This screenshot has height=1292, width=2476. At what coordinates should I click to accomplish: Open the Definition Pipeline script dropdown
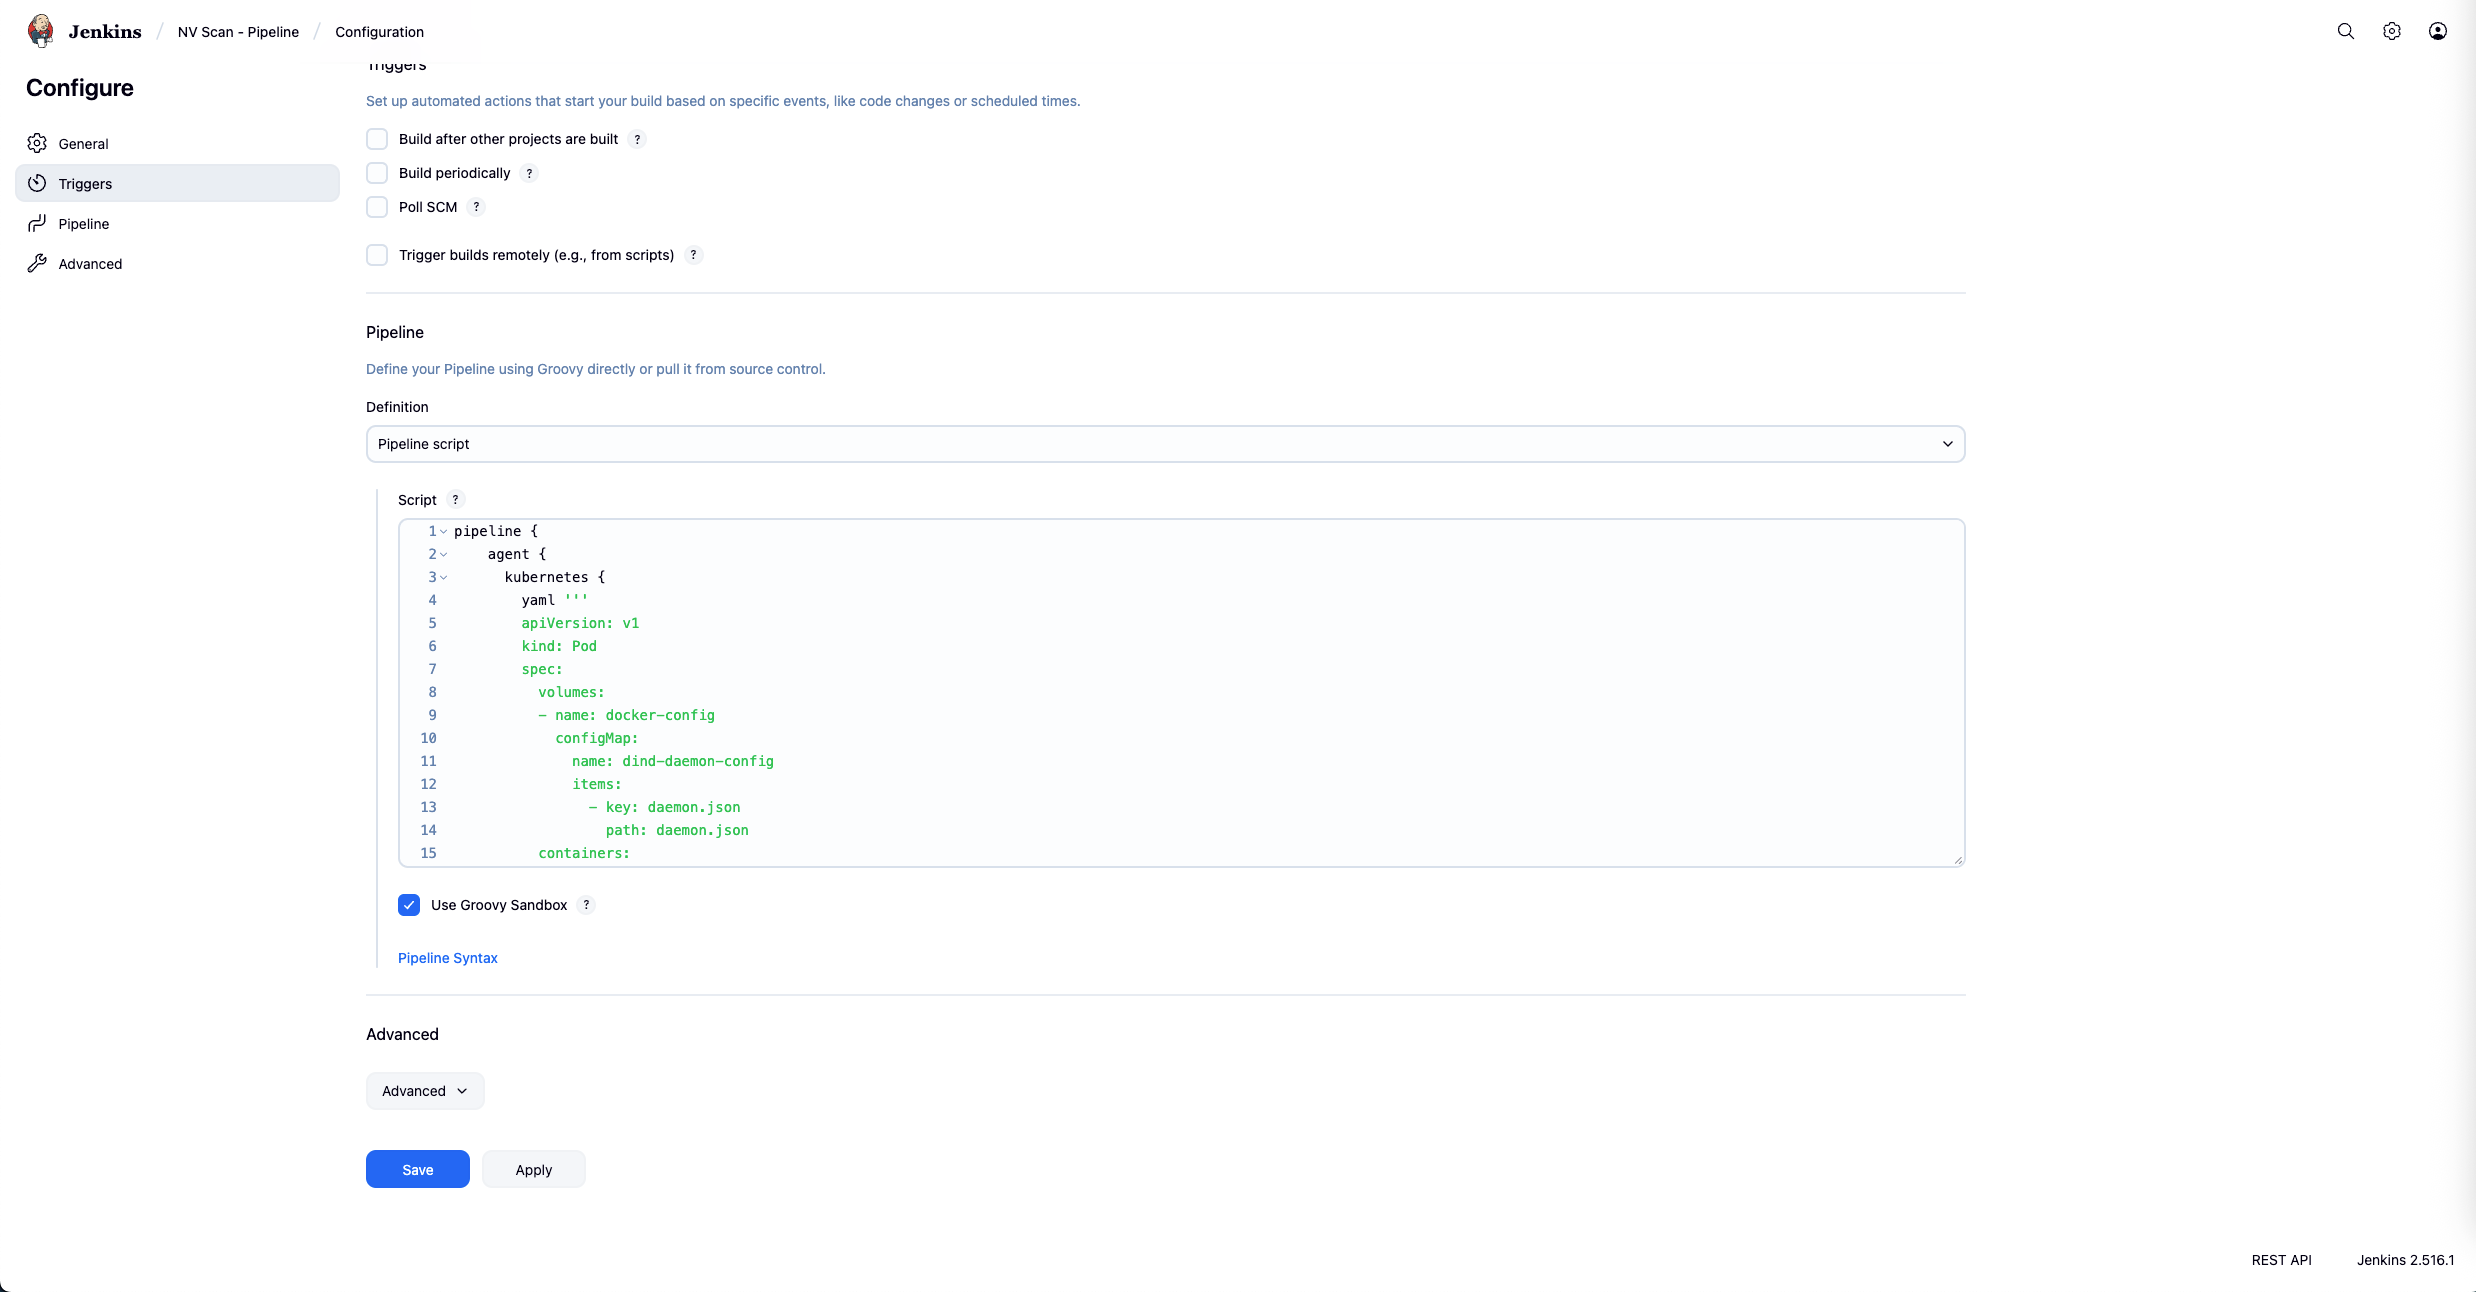(1165, 444)
